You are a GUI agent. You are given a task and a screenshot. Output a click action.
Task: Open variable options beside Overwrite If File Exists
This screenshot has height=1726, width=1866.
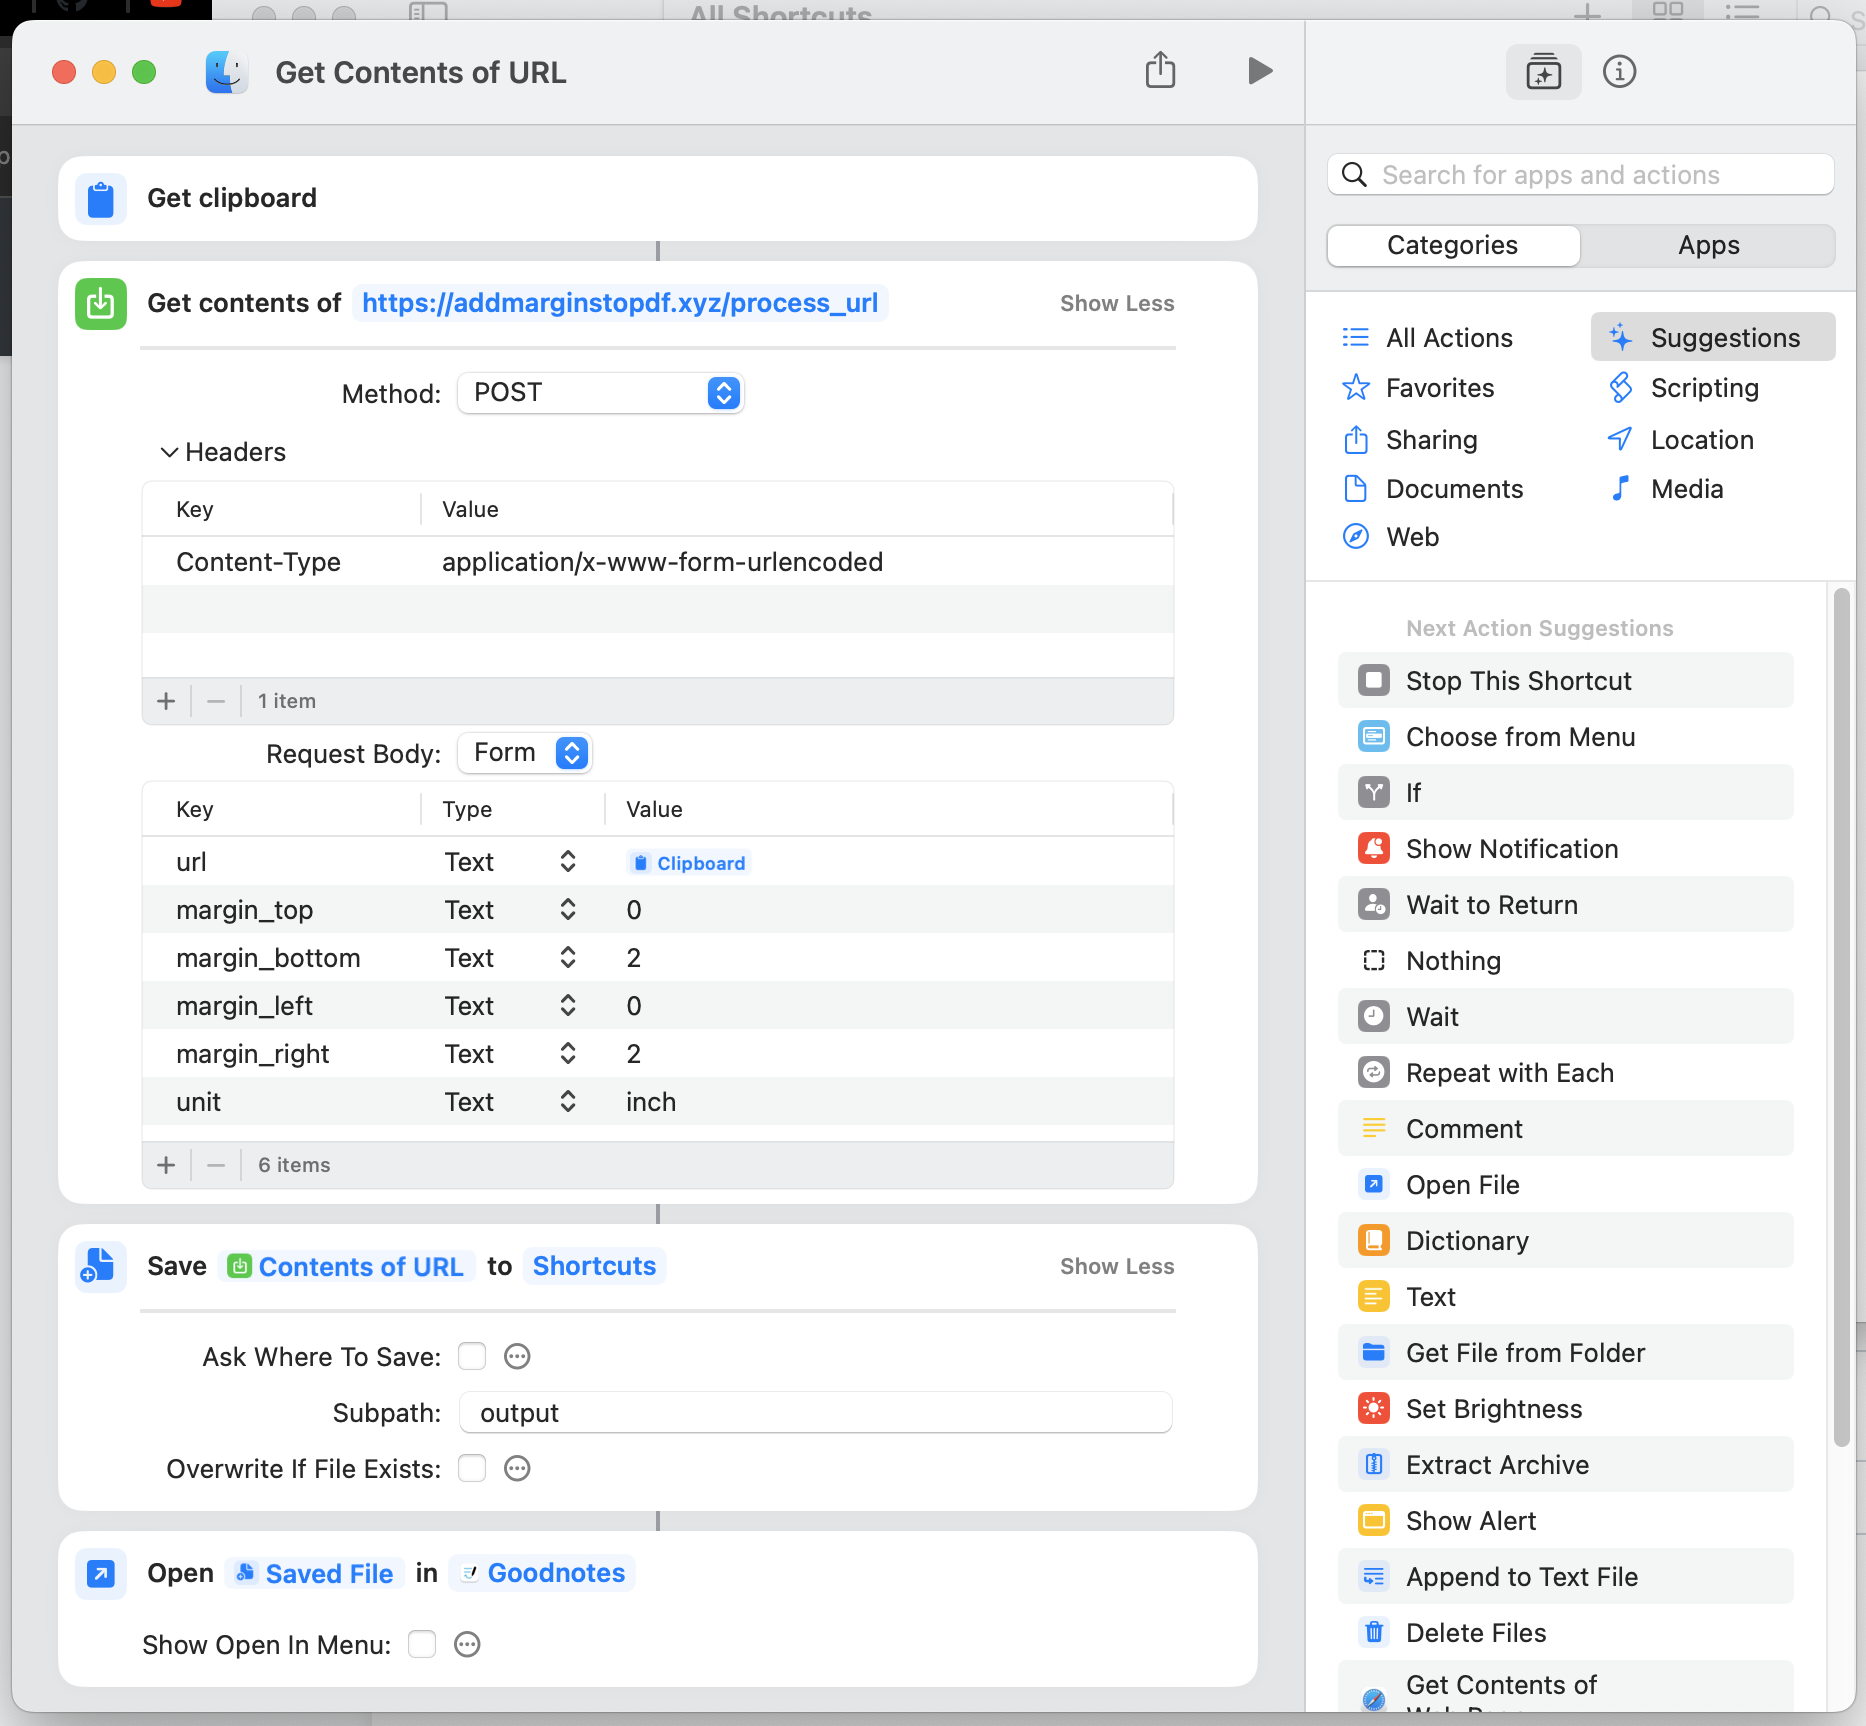point(517,1468)
